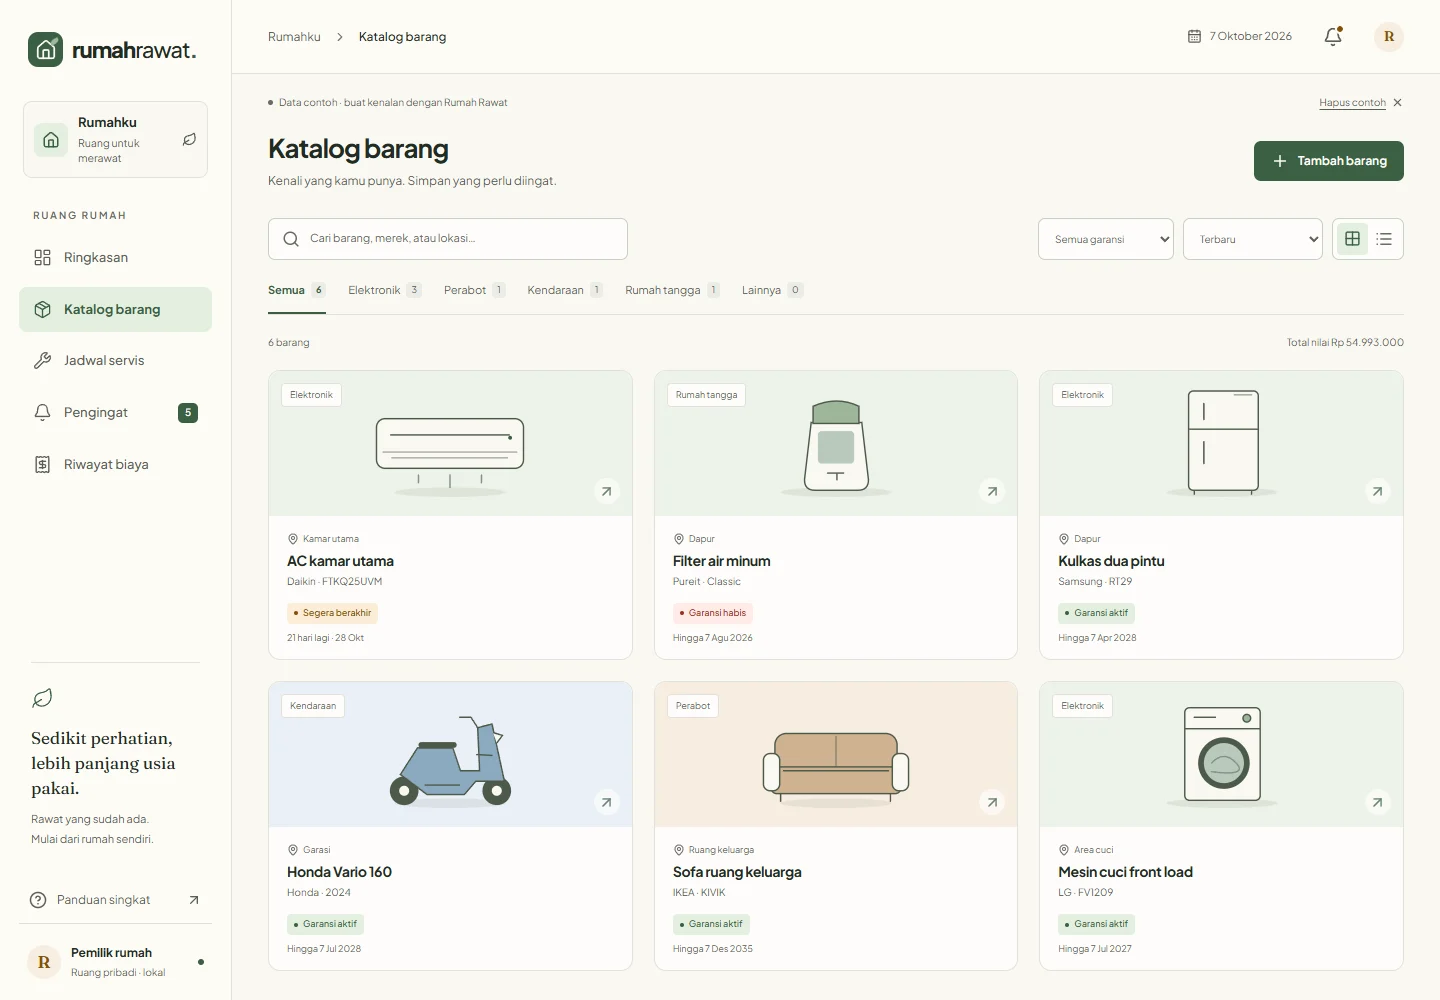This screenshot has width=1440, height=1000.
Task: Click the leaf icon in Rumahku card
Action: [189, 140]
